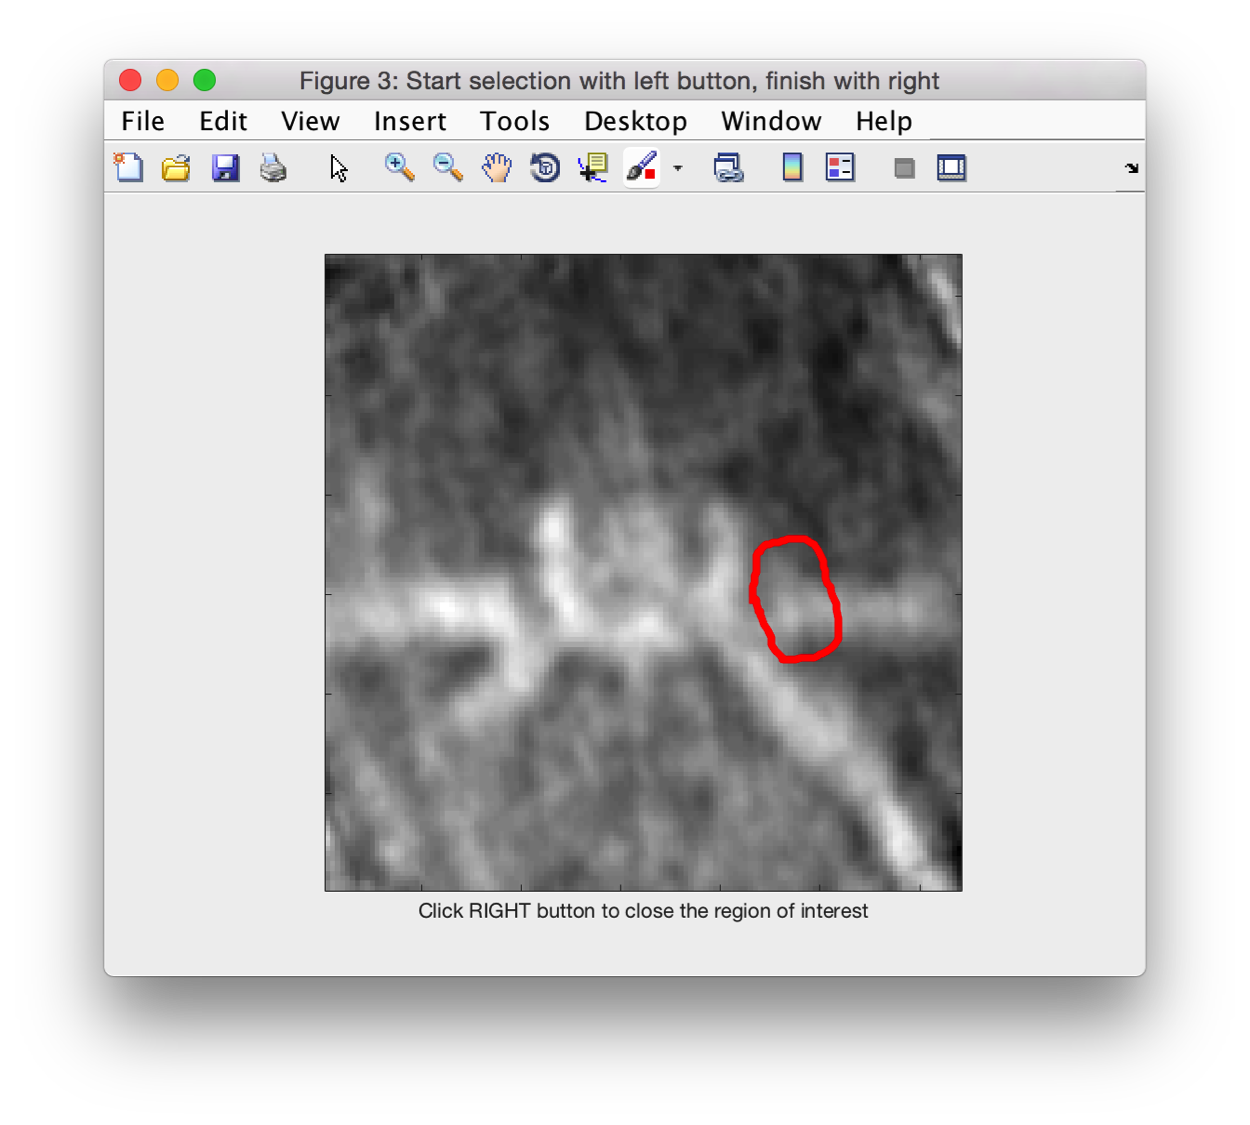
Task: Open the Insert menu
Action: click(x=410, y=121)
